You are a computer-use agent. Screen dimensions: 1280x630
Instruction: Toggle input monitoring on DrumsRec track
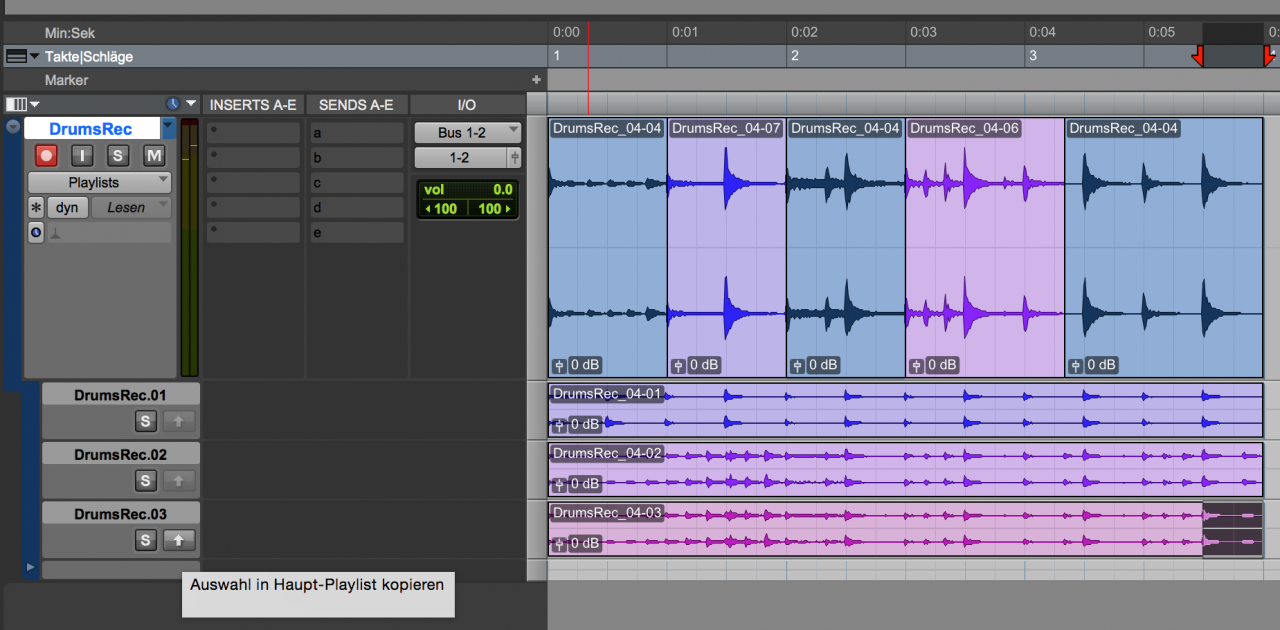(83, 155)
